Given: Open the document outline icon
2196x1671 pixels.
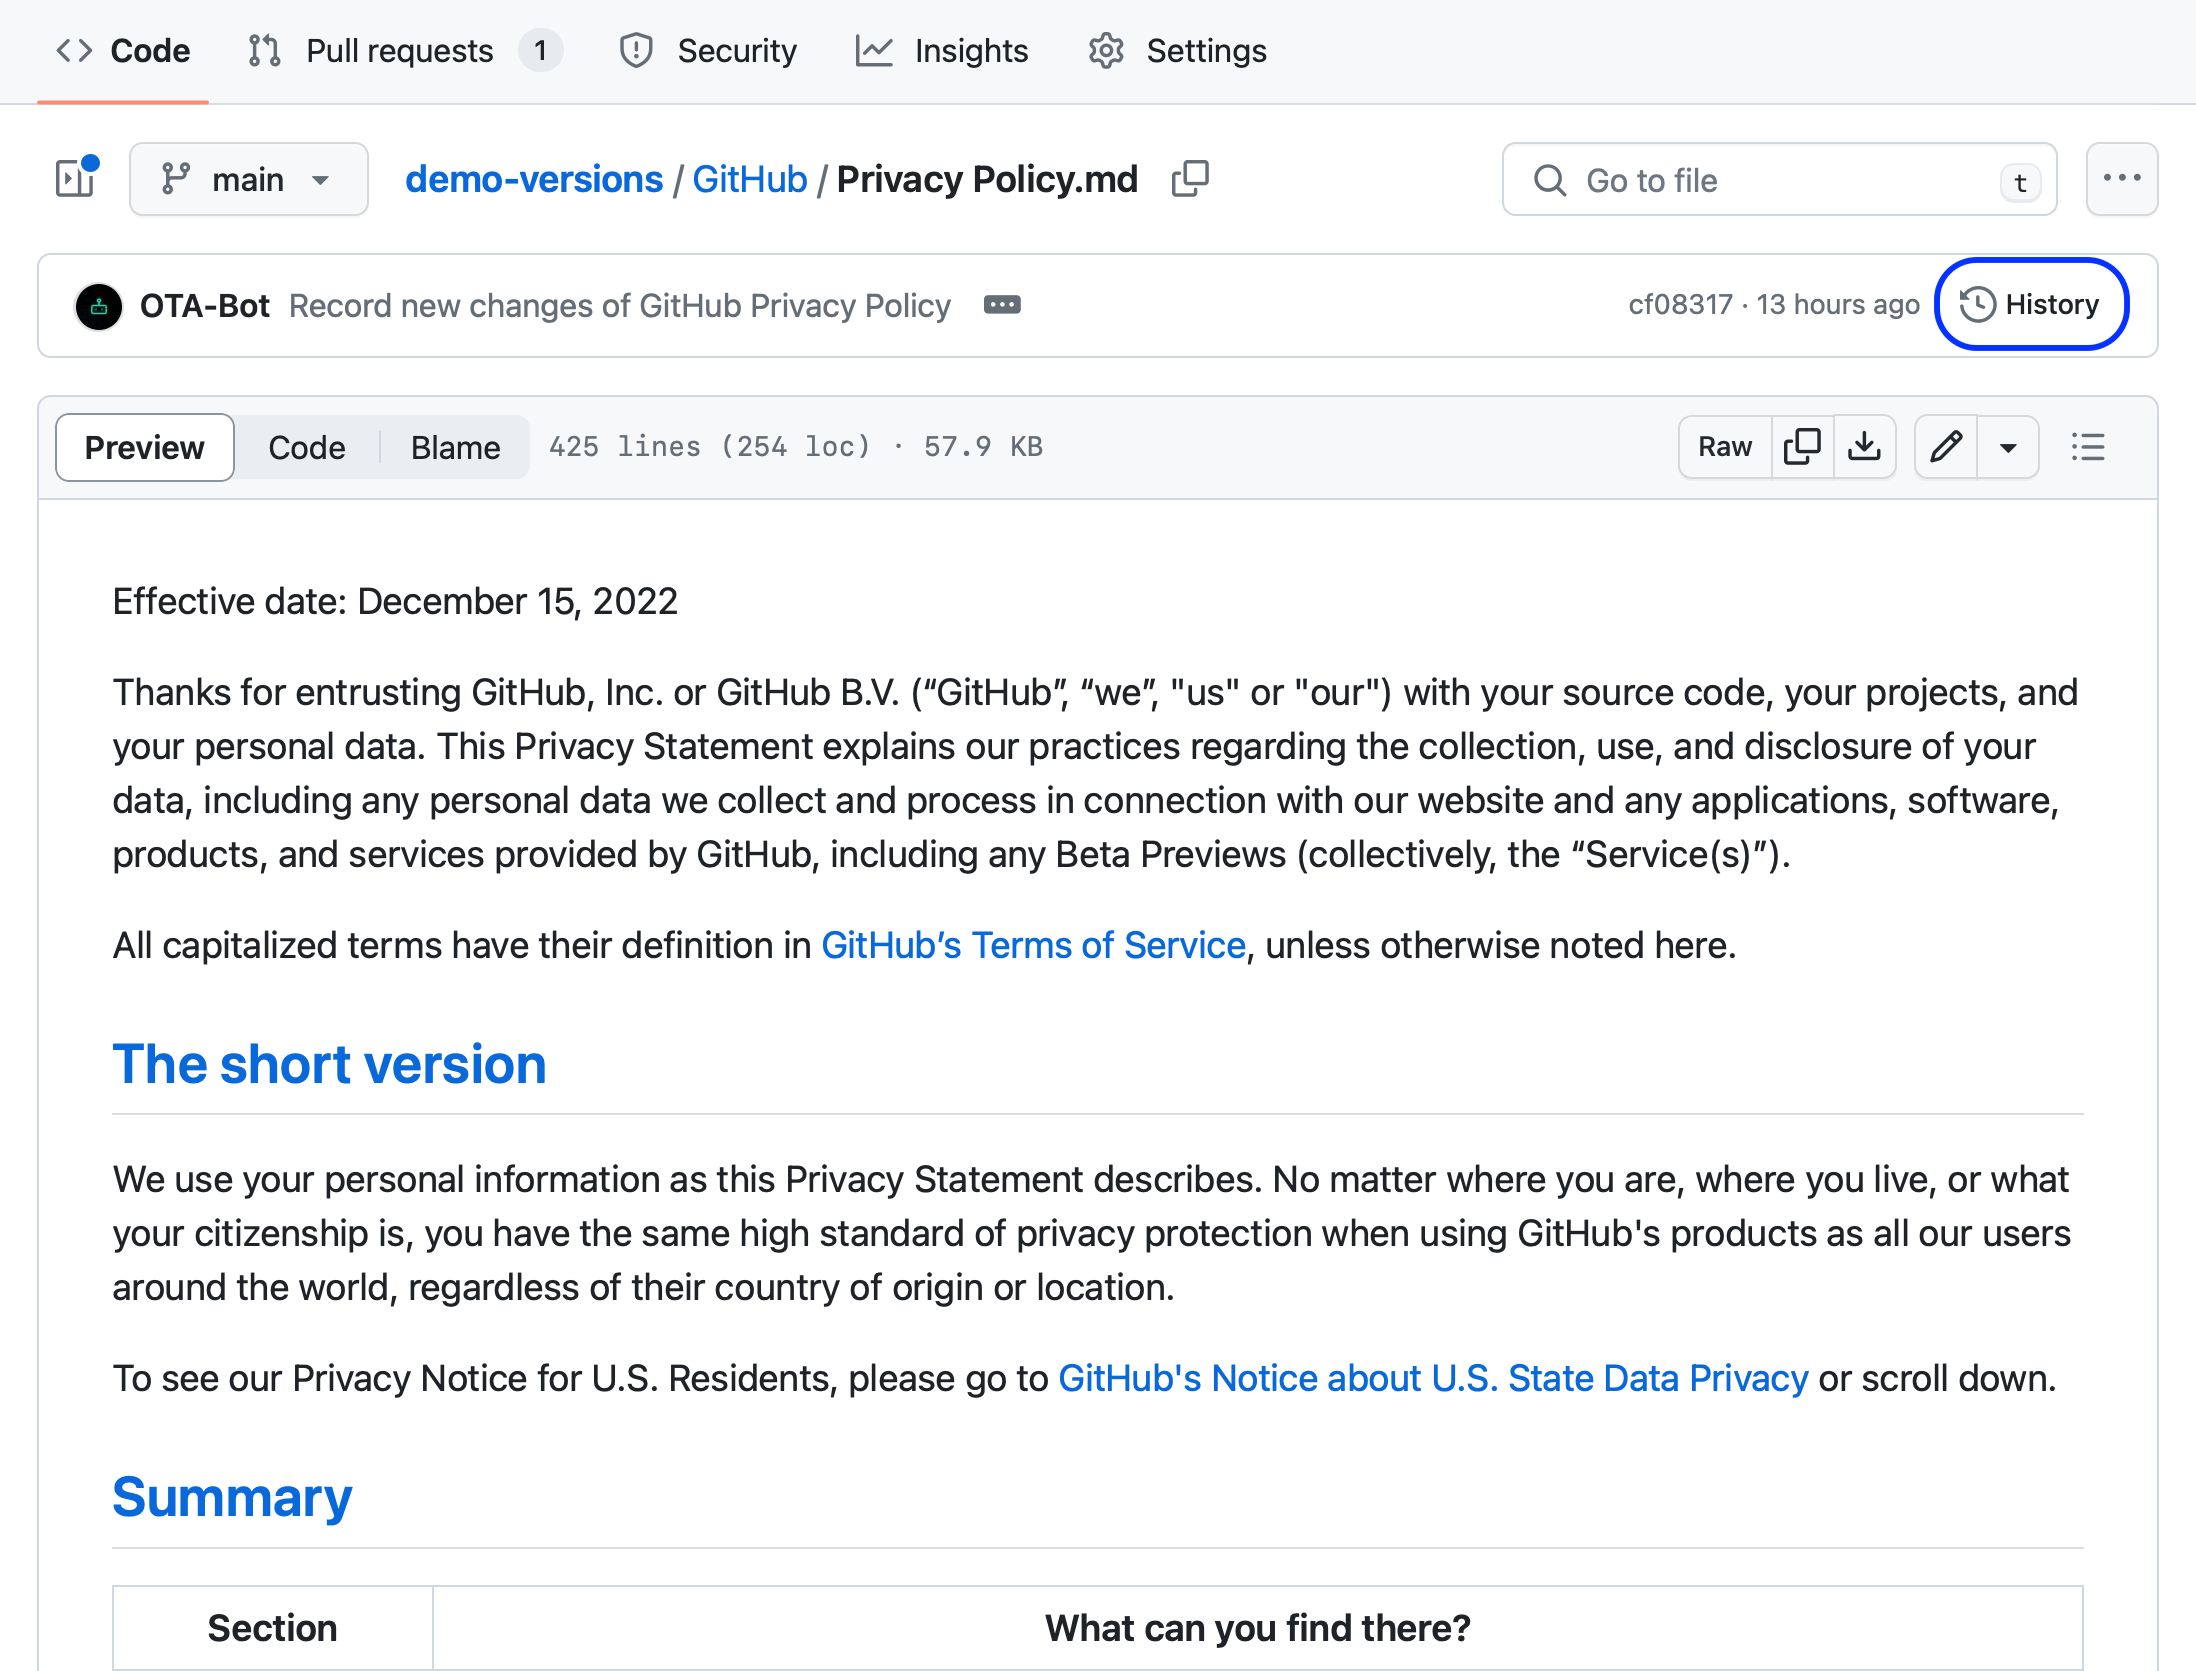Looking at the screenshot, I should coord(2088,447).
